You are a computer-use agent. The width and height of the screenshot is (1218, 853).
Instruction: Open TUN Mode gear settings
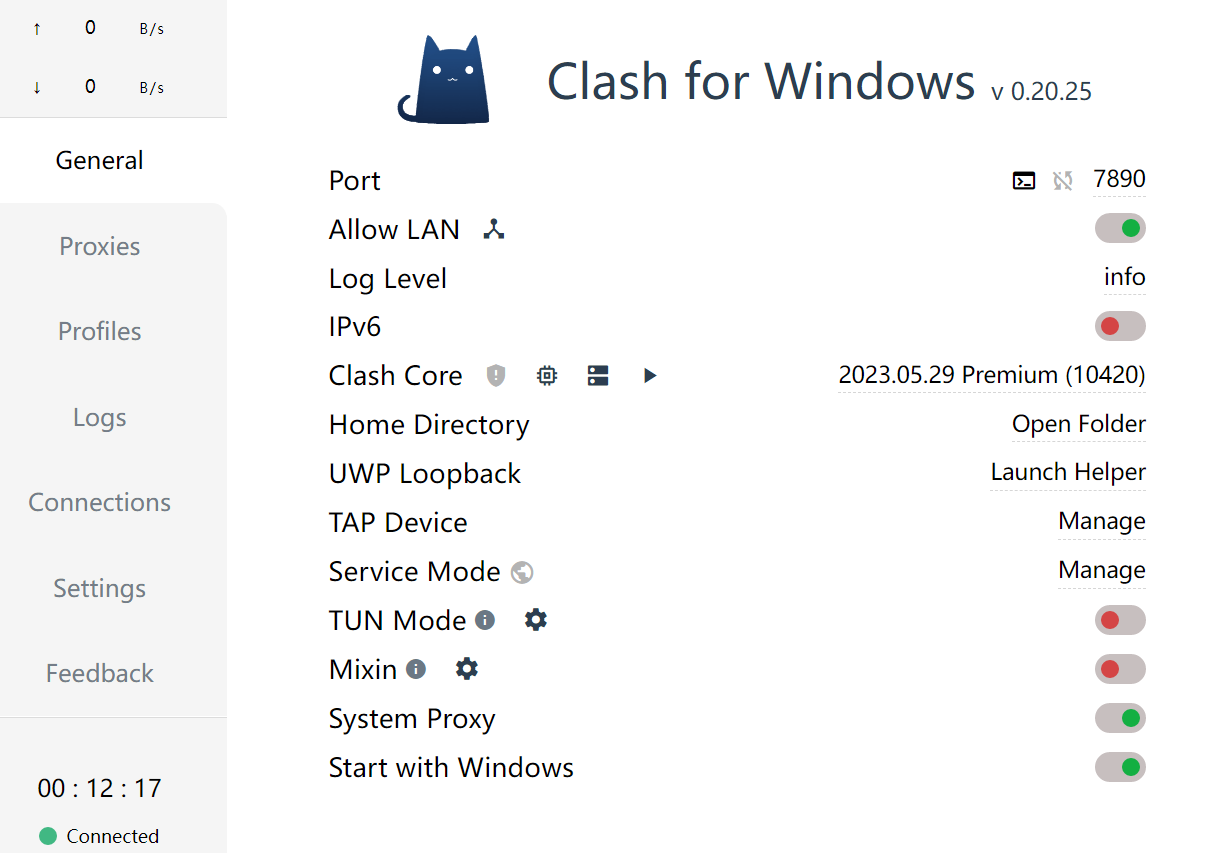[x=536, y=620]
